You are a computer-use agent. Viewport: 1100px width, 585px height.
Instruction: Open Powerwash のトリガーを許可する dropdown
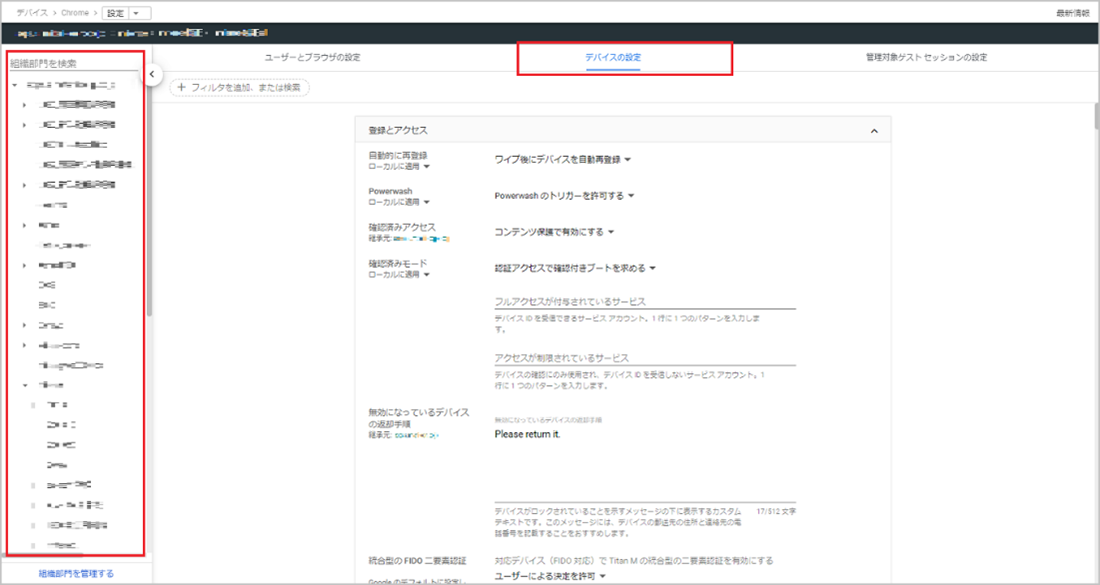coord(565,196)
